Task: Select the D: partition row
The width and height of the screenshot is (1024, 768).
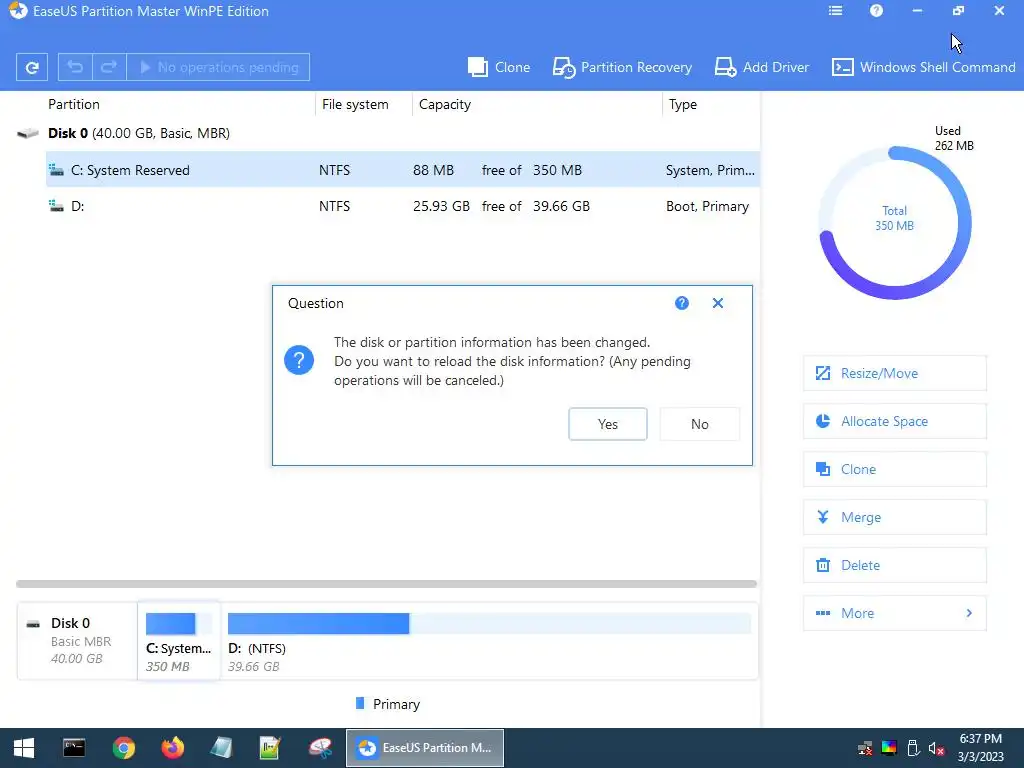Action: point(402,206)
